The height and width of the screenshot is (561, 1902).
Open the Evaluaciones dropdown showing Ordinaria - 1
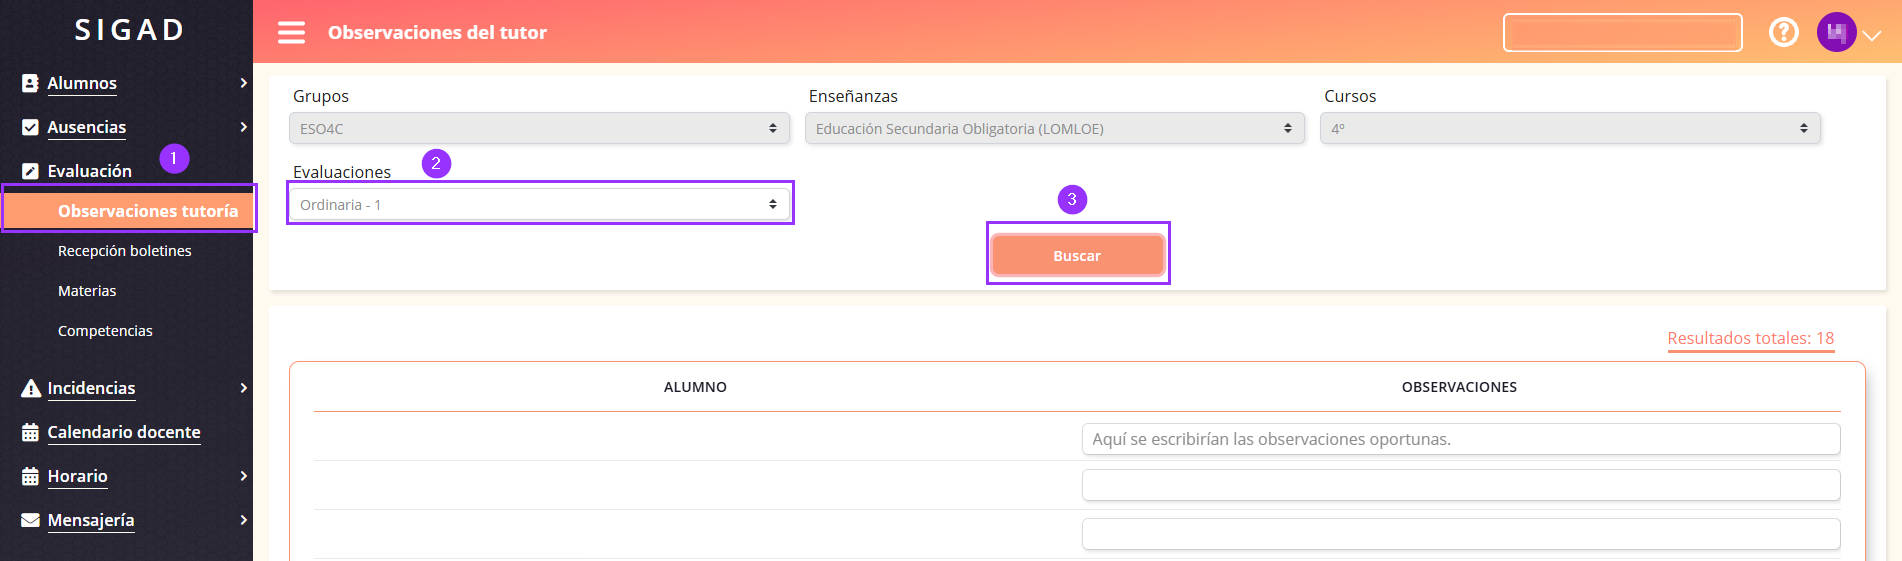pos(539,205)
